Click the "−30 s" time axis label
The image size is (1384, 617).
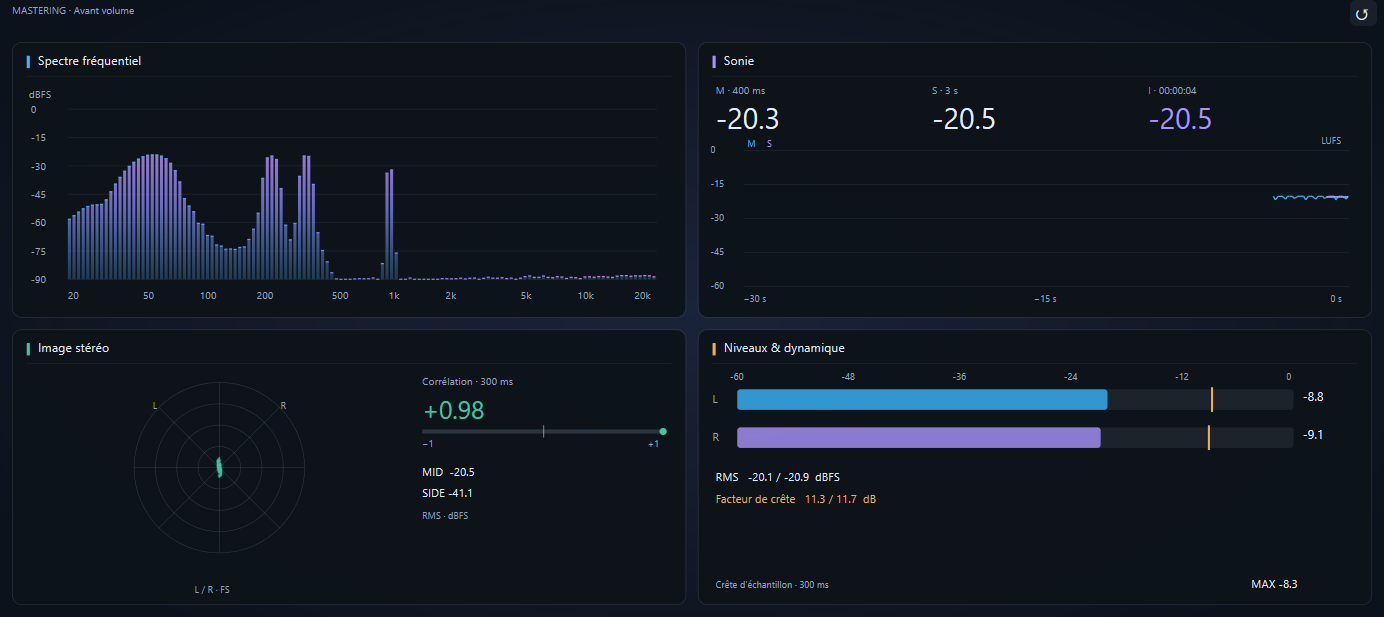click(756, 299)
